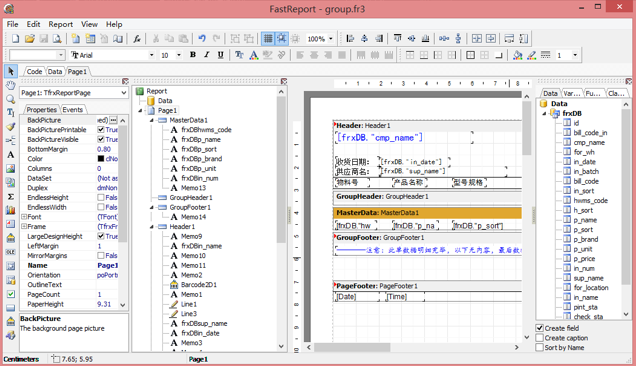Image resolution: width=636 pixels, height=366 pixels.
Task: Select the MasterData1 band in design area
Action: 428,213
